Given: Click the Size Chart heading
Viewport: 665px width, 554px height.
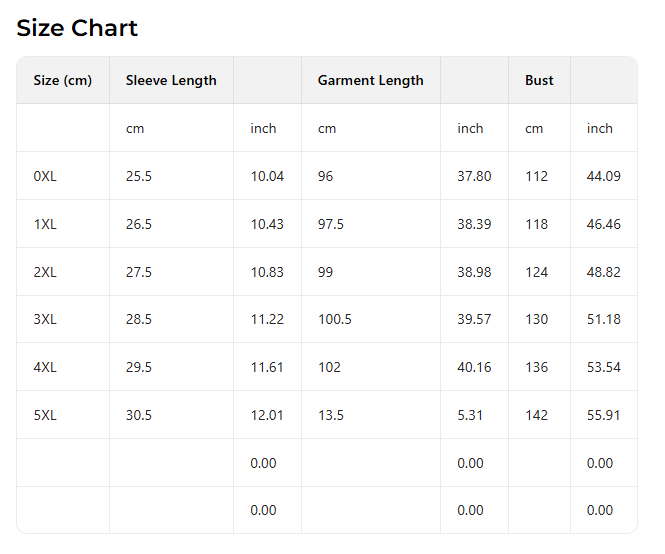Looking at the screenshot, I should tap(77, 28).
